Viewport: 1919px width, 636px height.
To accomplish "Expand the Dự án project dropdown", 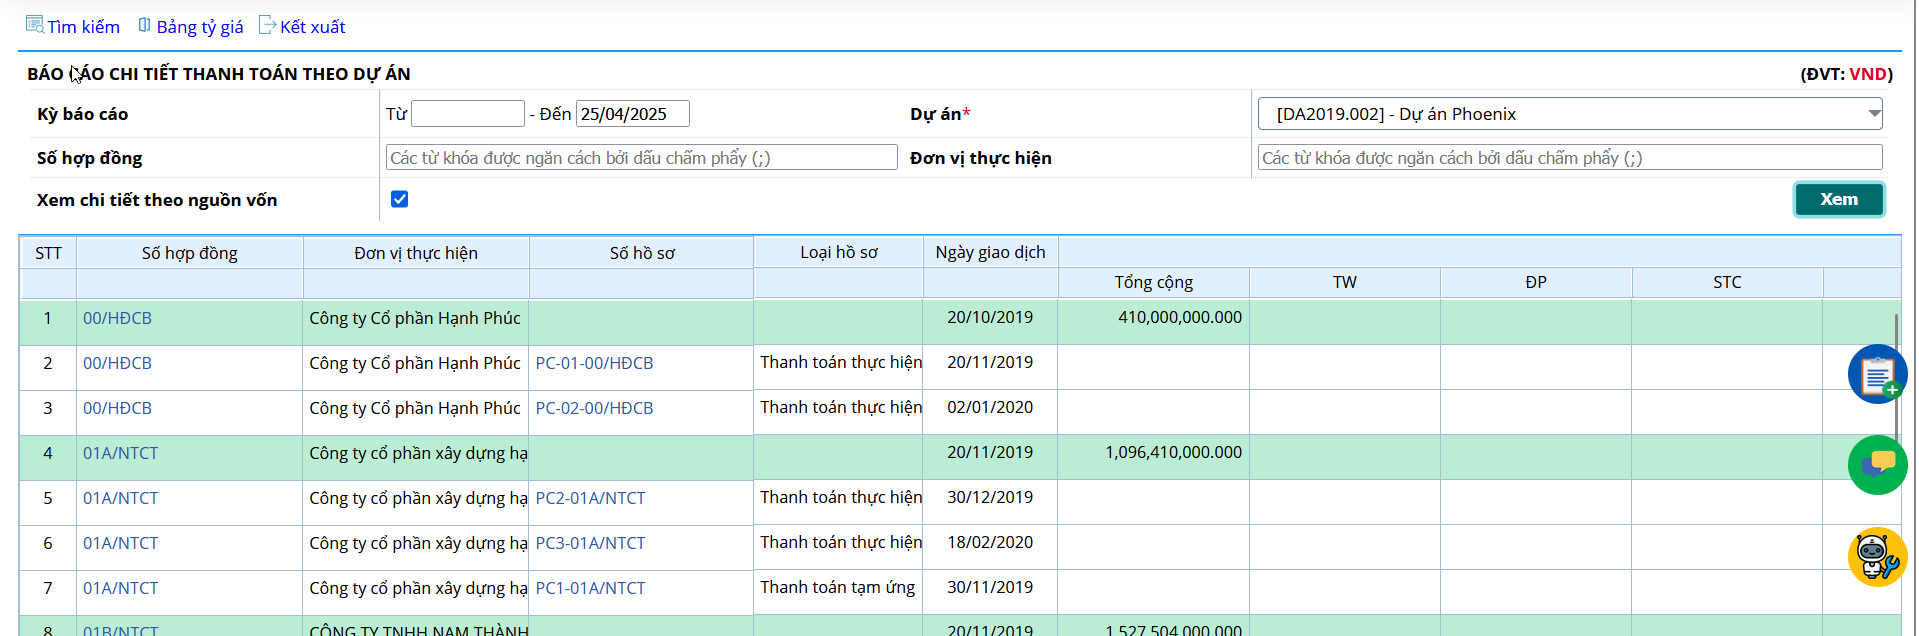I will (1570, 114).
